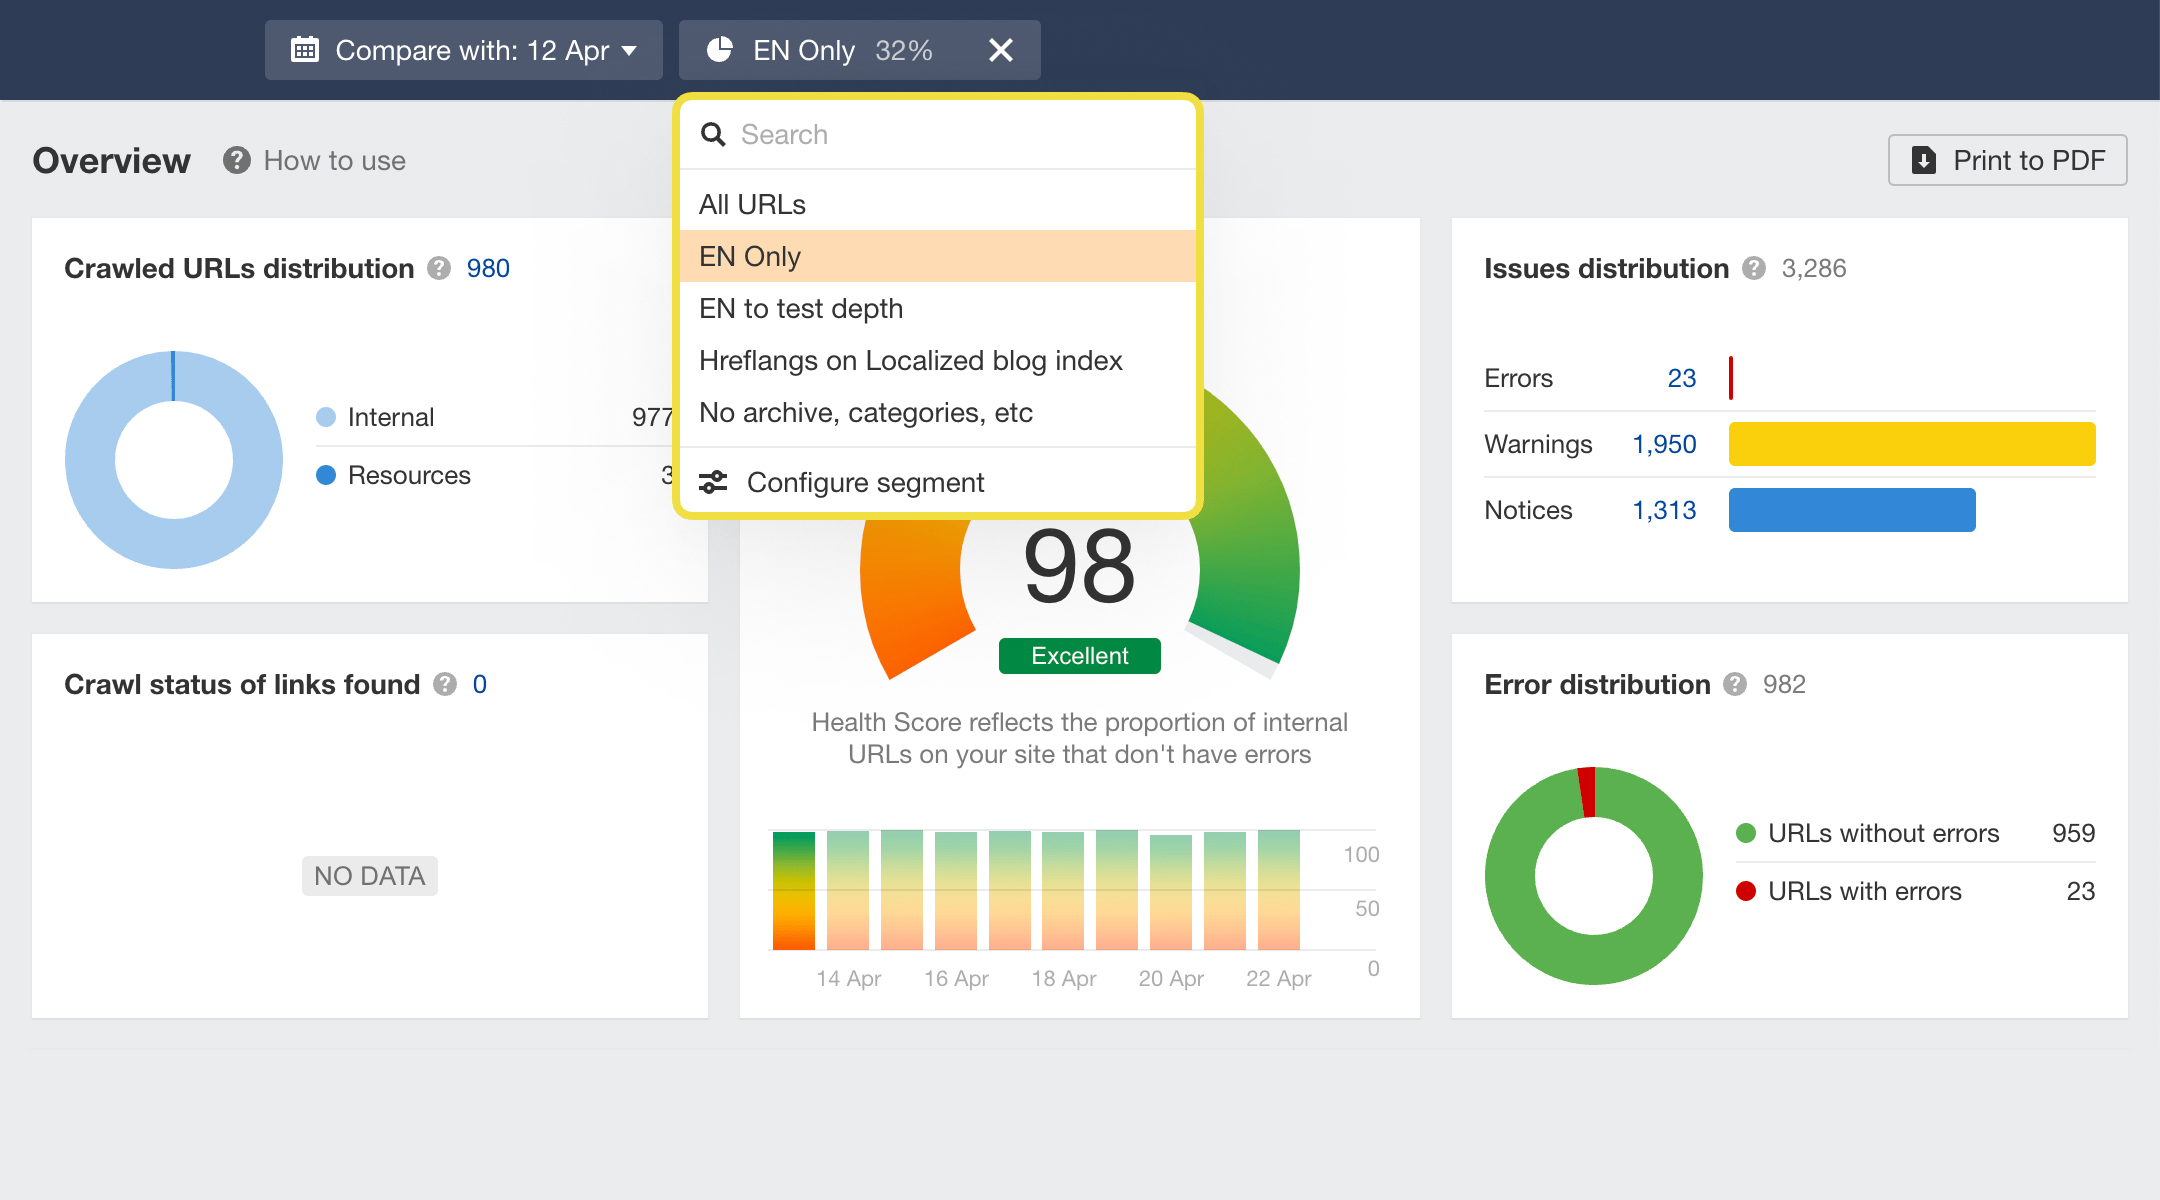Click help icon next to Issues distribution
Image resolution: width=2160 pixels, height=1200 pixels.
1754,268
